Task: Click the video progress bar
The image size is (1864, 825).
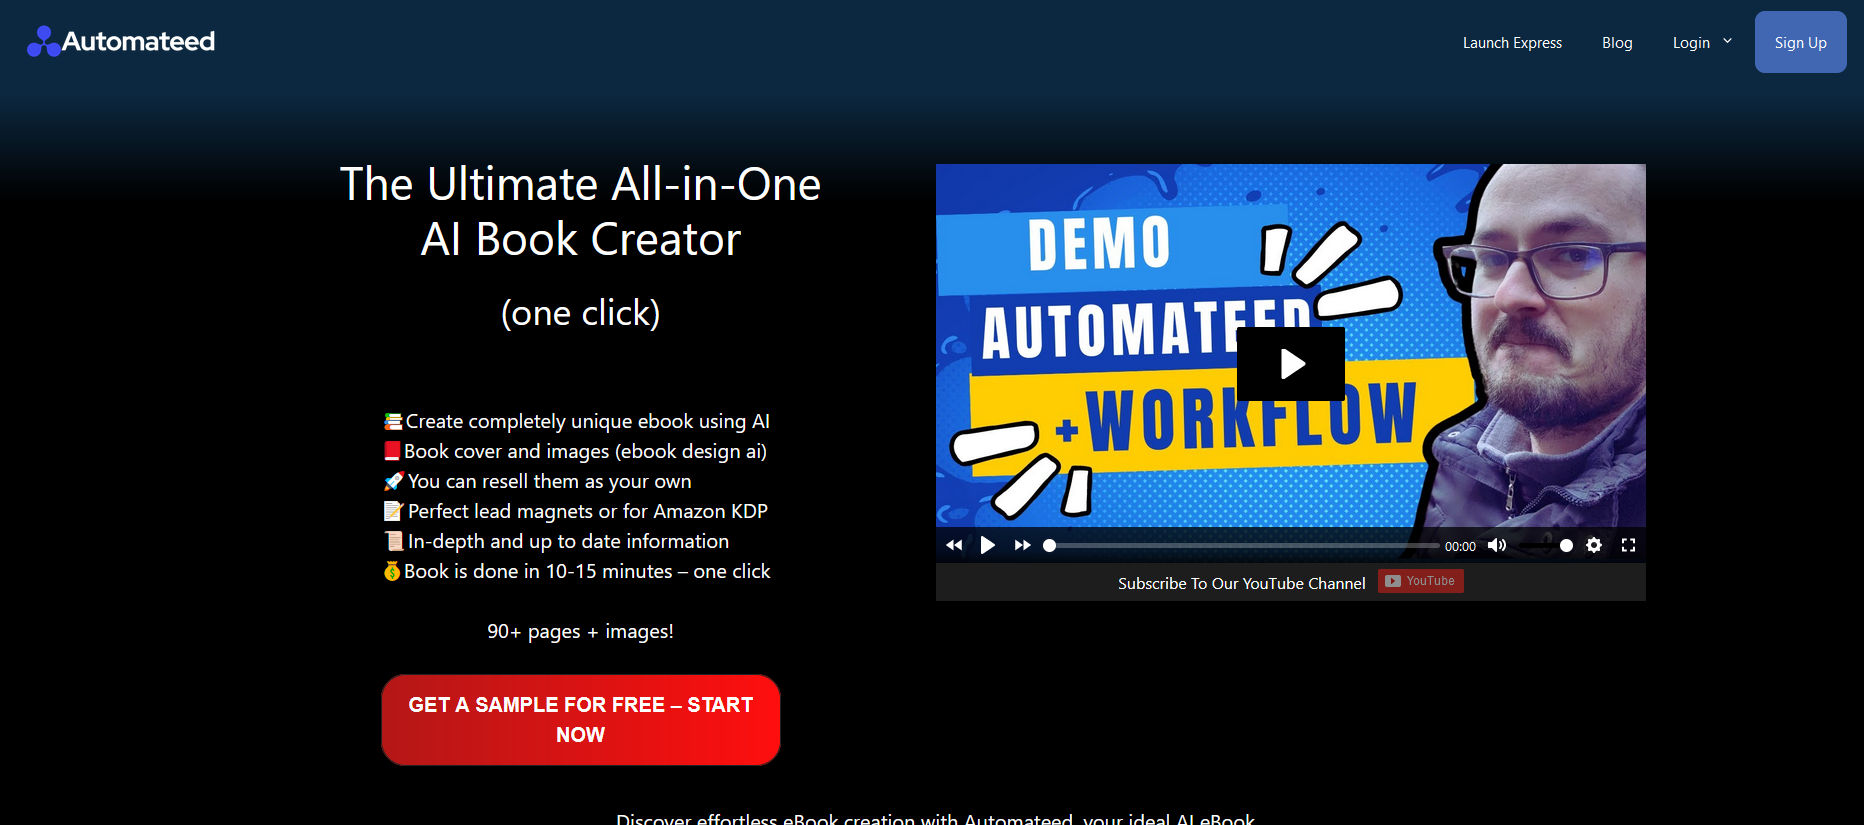Action: tap(1241, 545)
